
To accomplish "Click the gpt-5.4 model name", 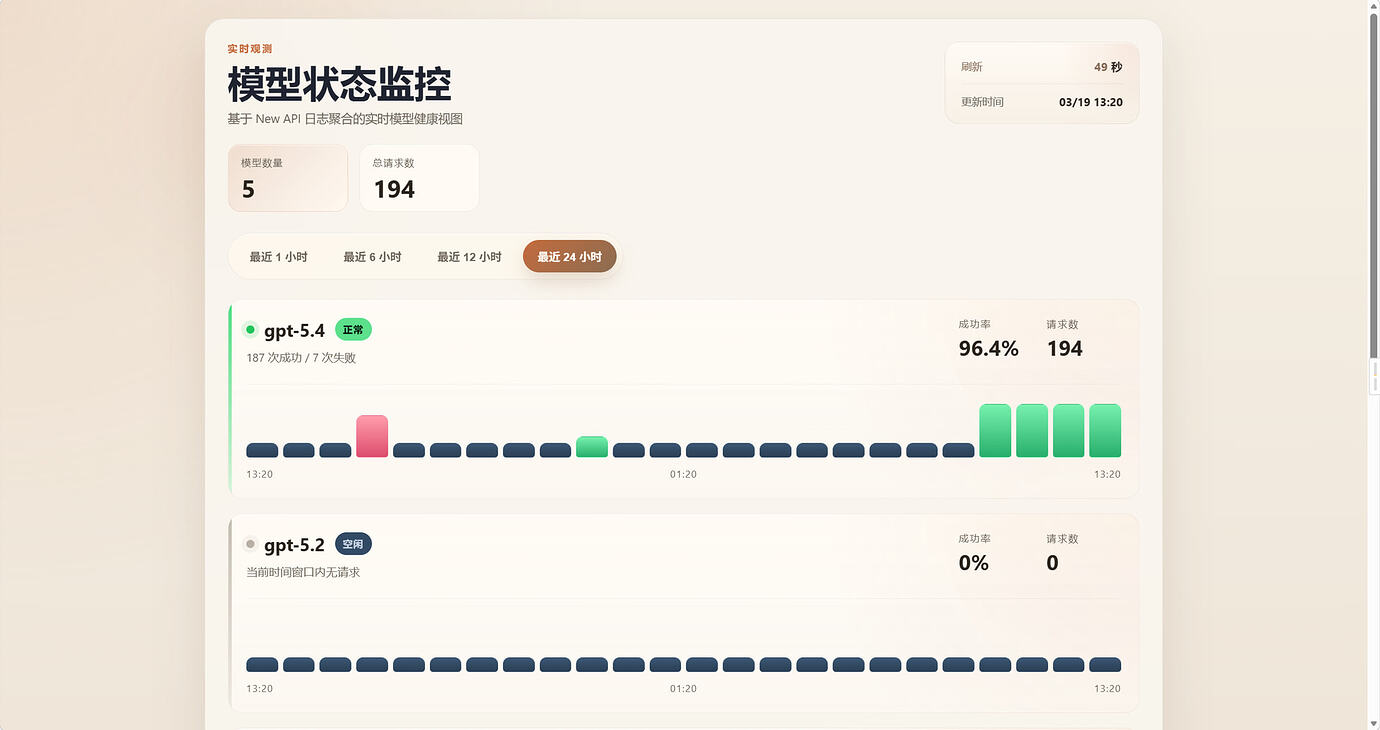I will click(x=294, y=331).
